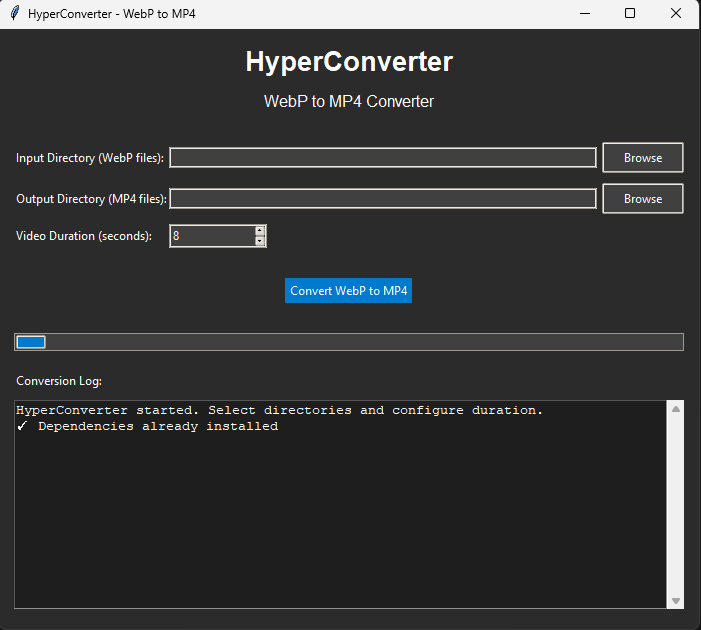Browse for the input WebP directory
The width and height of the screenshot is (701, 630).
[x=642, y=158]
